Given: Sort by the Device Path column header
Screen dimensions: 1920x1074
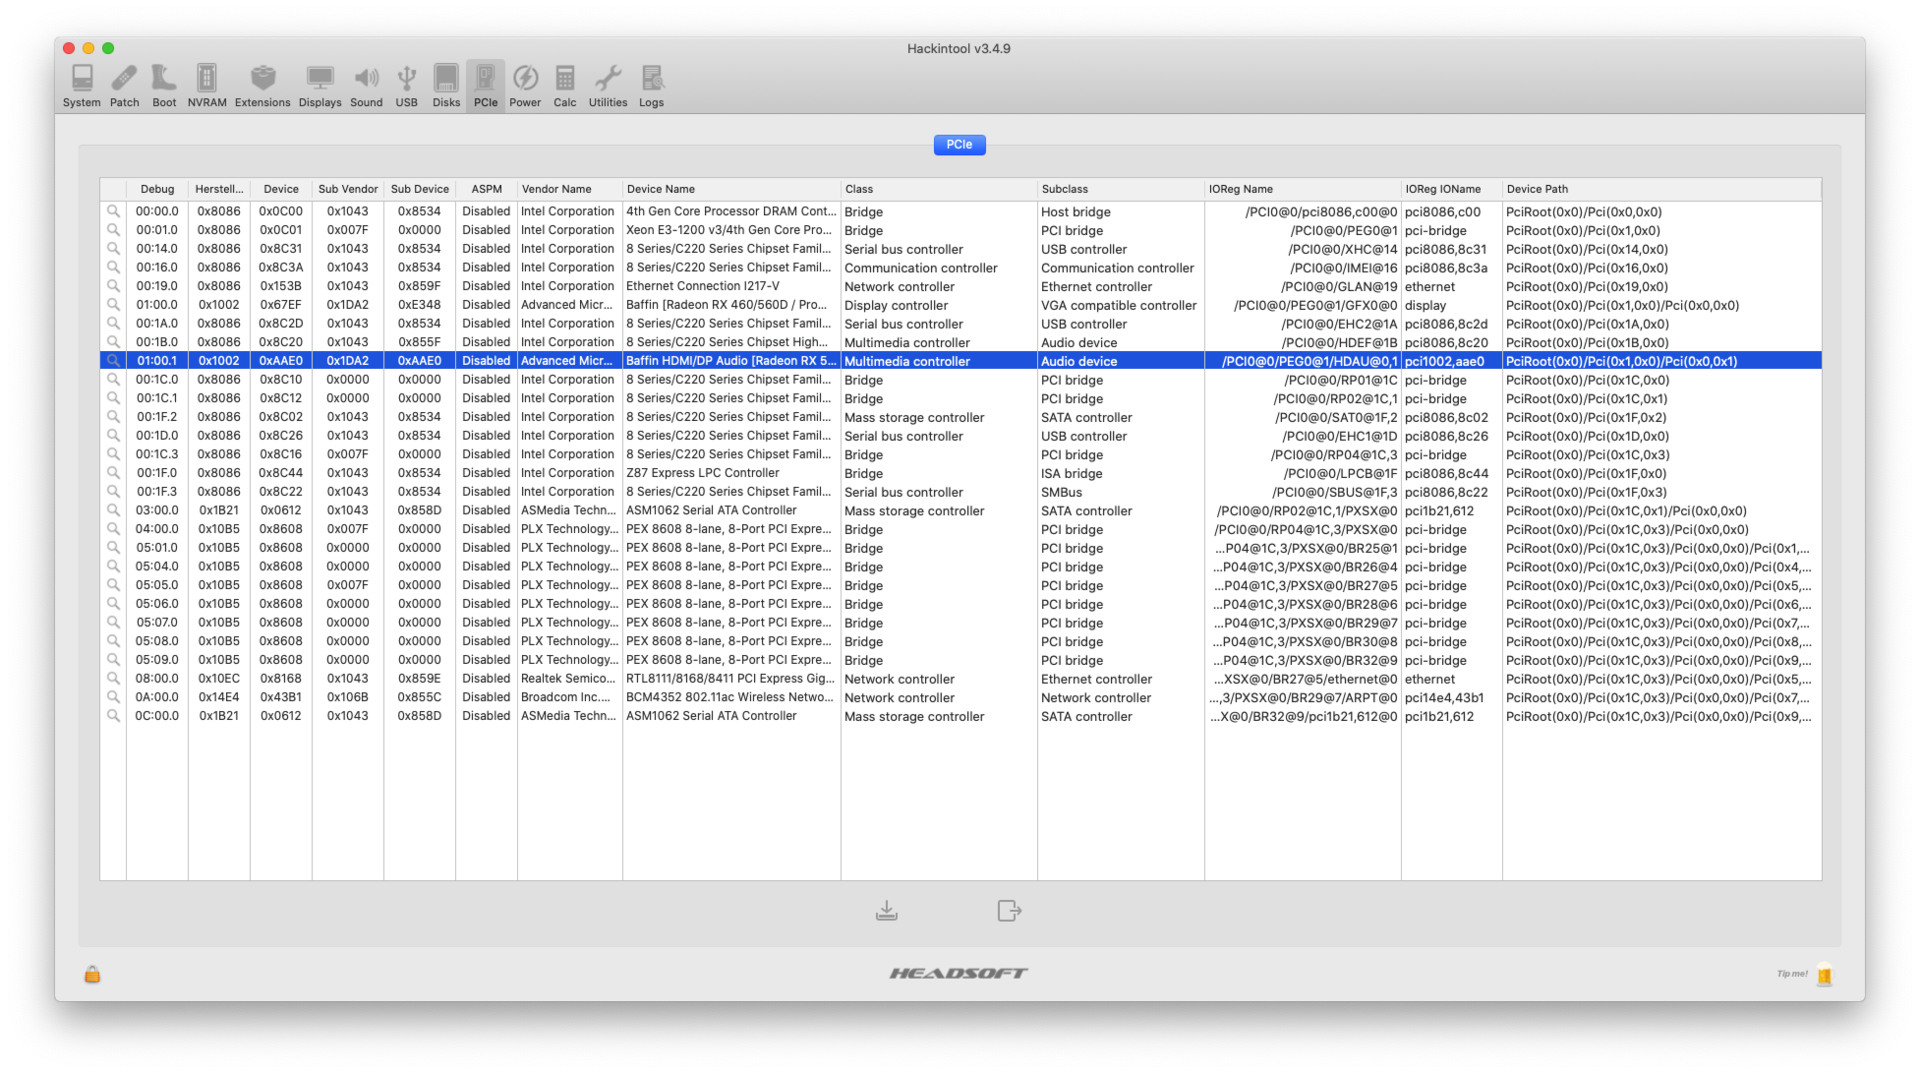Looking at the screenshot, I should pos(1662,189).
